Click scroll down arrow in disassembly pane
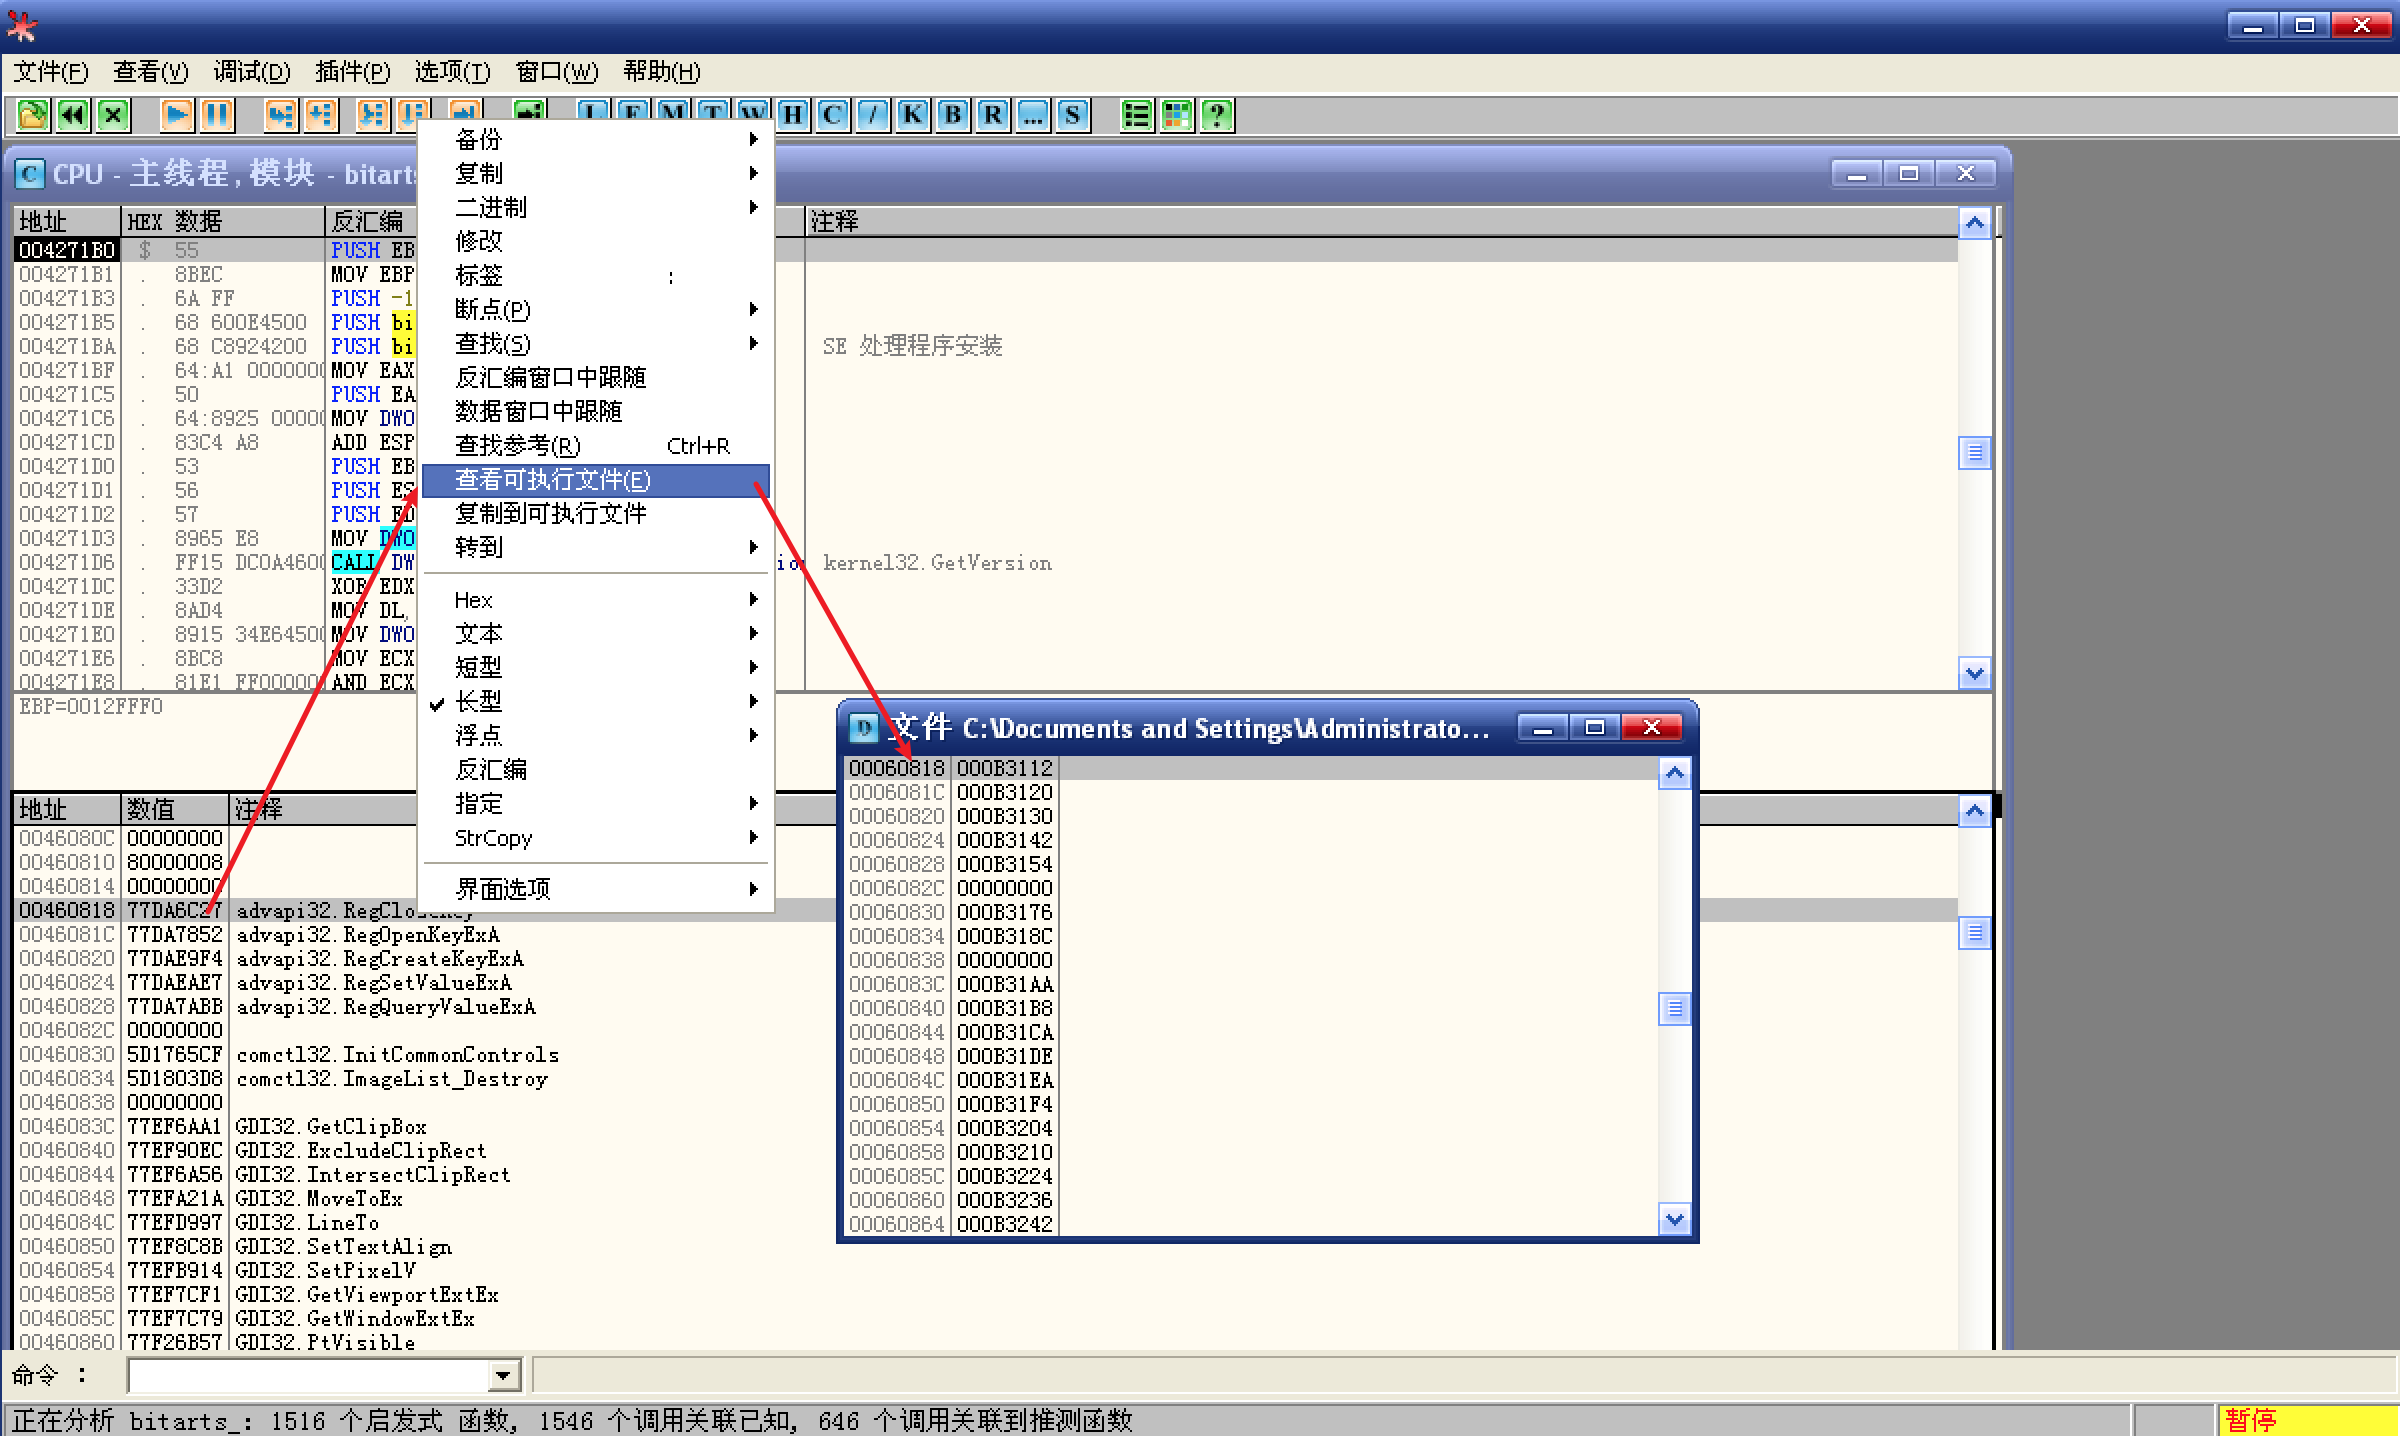This screenshot has width=2400, height=1436. point(1974,673)
